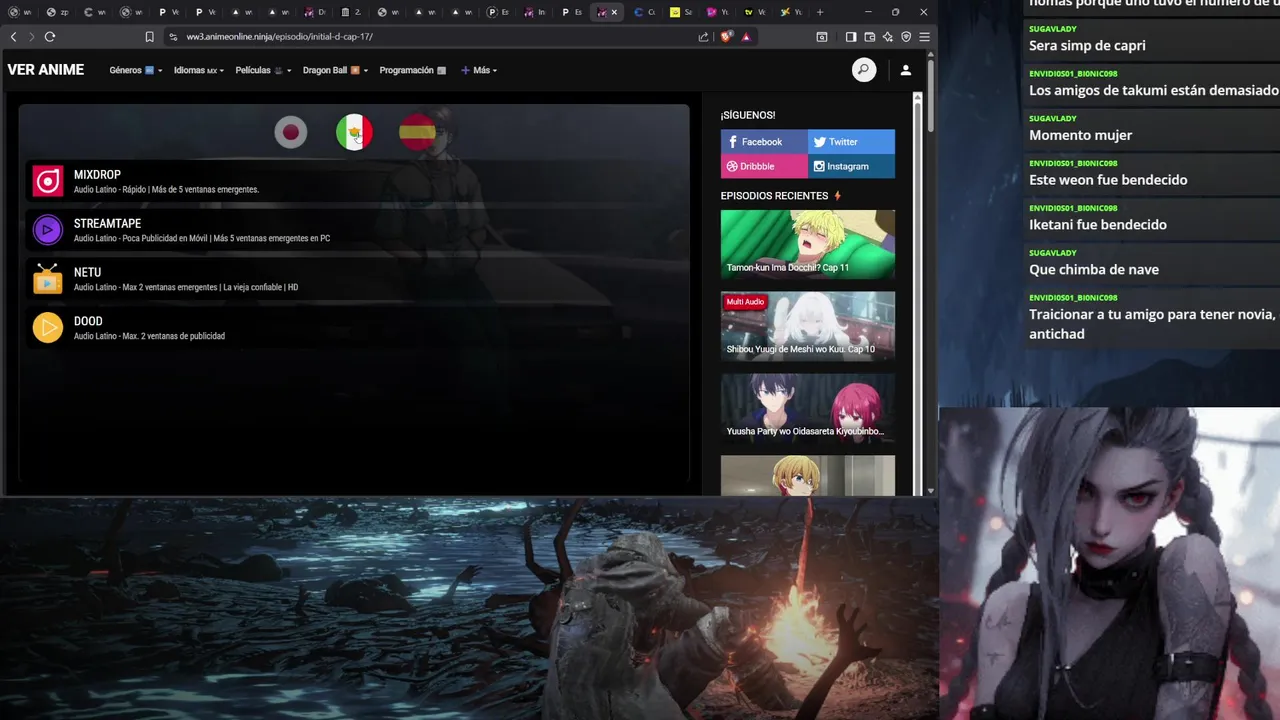Viewport: 1280px width, 720px height.
Task: Open the site settings icon in address bar
Action: click(x=173, y=37)
